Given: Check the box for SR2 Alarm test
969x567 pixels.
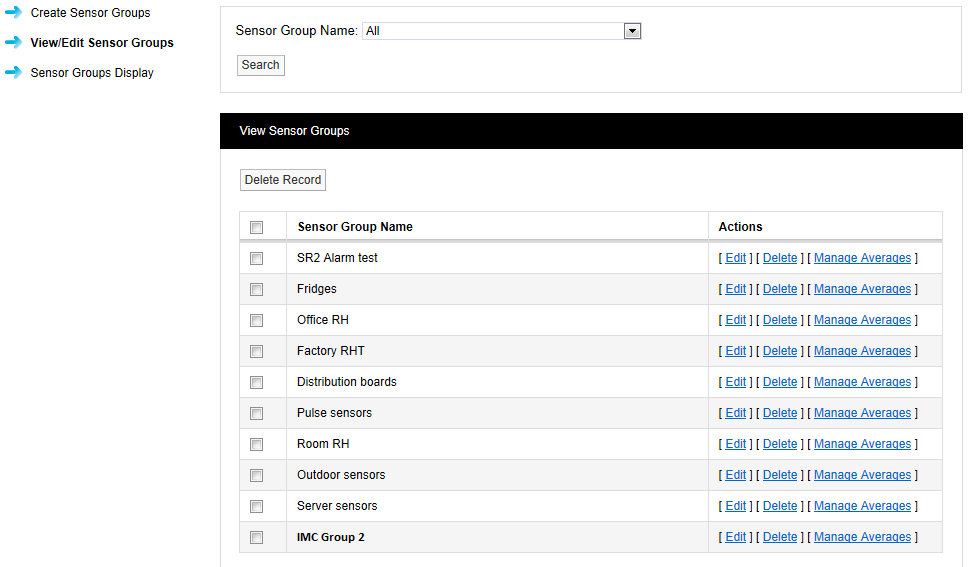Looking at the screenshot, I should pyautogui.click(x=257, y=258).
